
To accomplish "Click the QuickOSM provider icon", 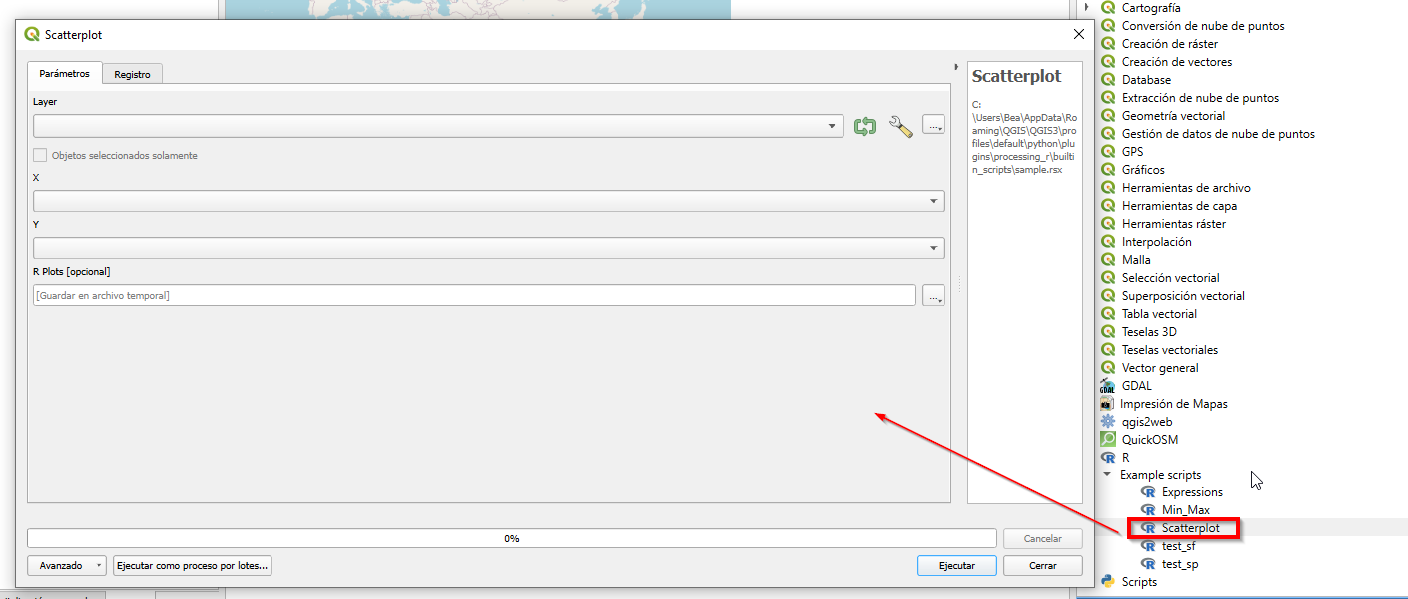I will 1108,440.
